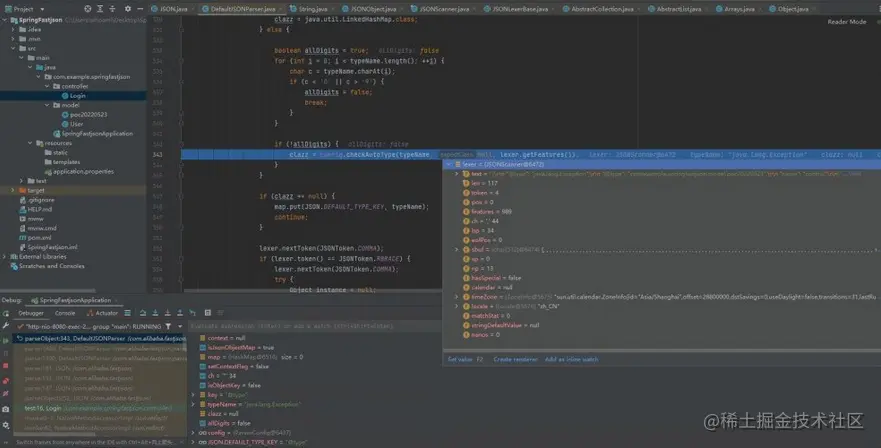The width and height of the screenshot is (881, 448).
Task: Click the Step Into icon
Action: pyautogui.click(x=155, y=313)
